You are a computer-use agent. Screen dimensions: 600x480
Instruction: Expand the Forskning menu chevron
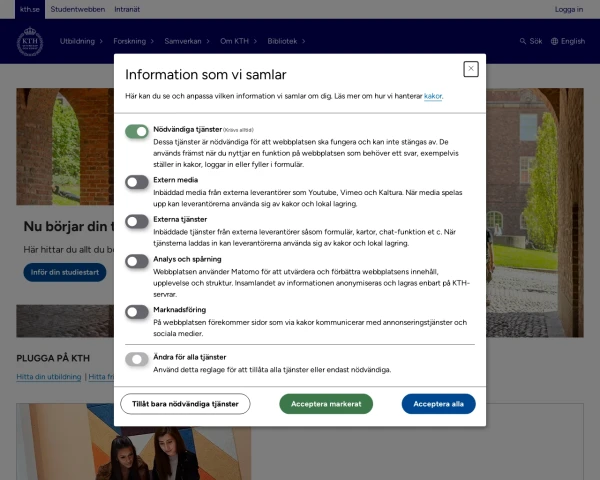(x=152, y=41)
